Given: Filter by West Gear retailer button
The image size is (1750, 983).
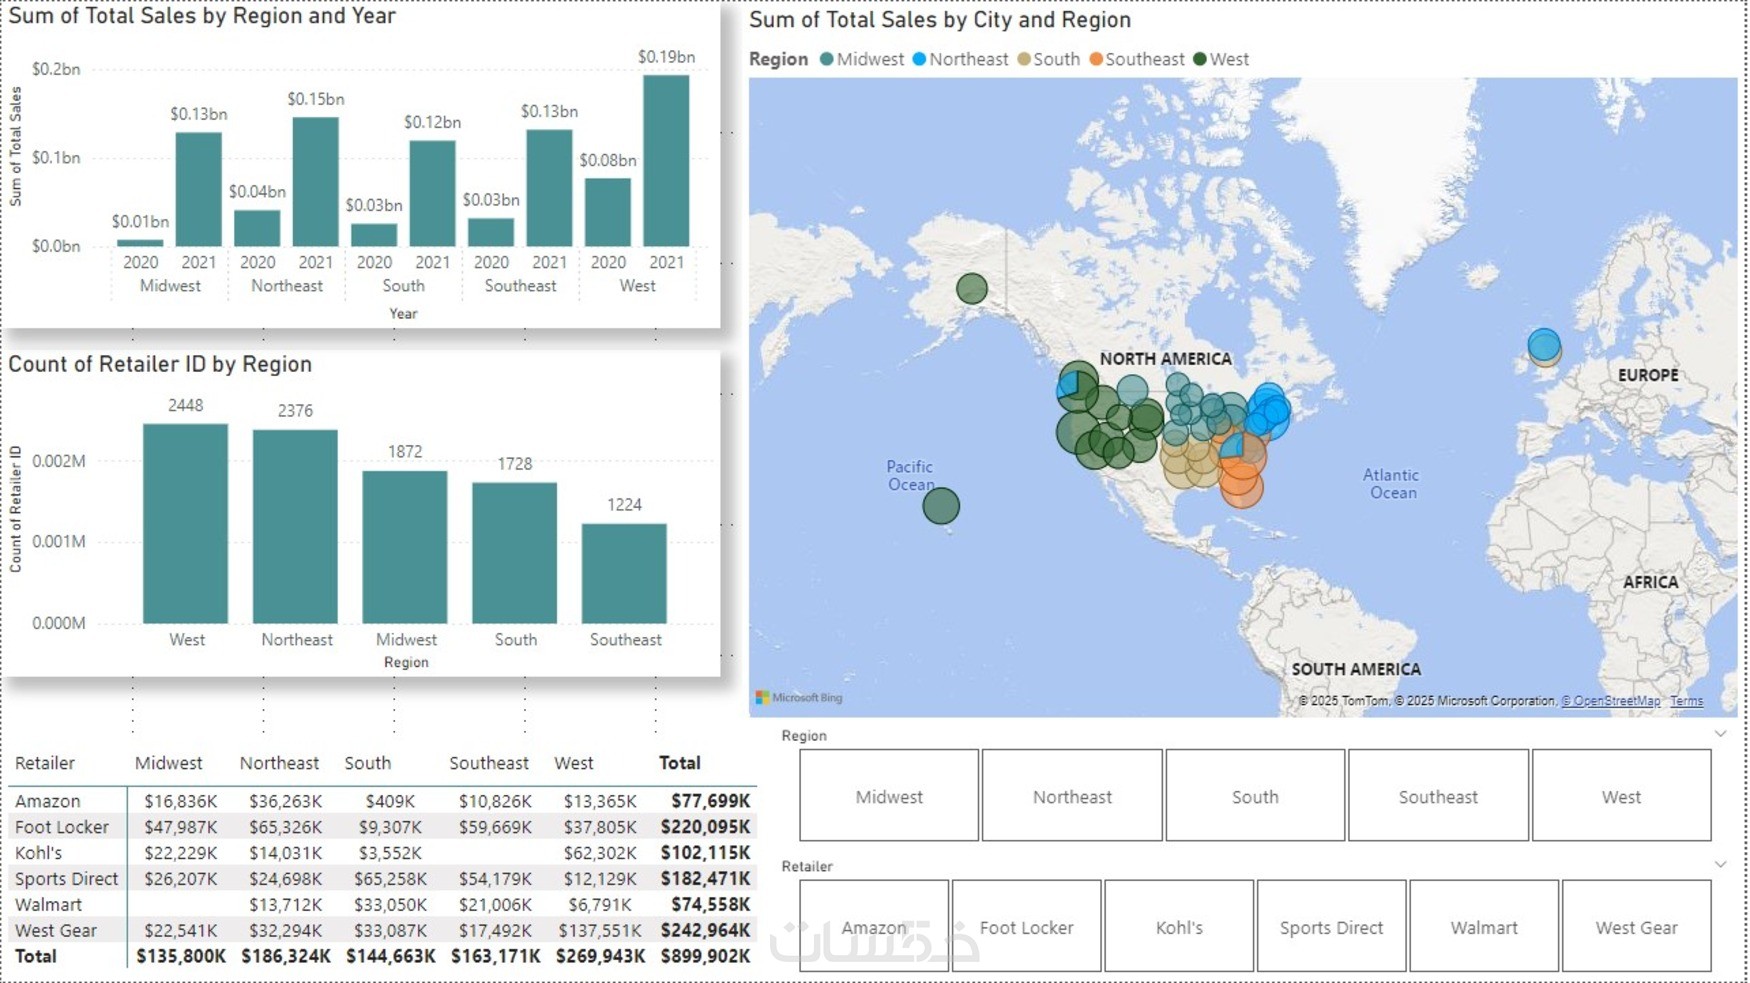Looking at the screenshot, I should pos(1636,926).
